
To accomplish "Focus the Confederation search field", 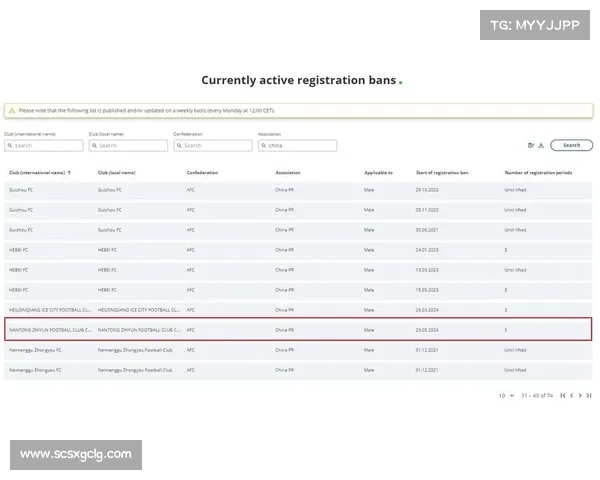I will click(x=213, y=145).
